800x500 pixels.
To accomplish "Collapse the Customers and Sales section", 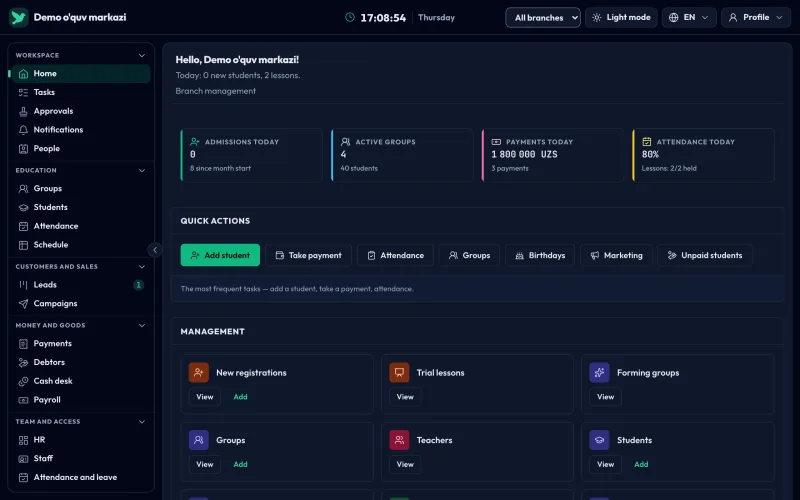I will click(142, 266).
